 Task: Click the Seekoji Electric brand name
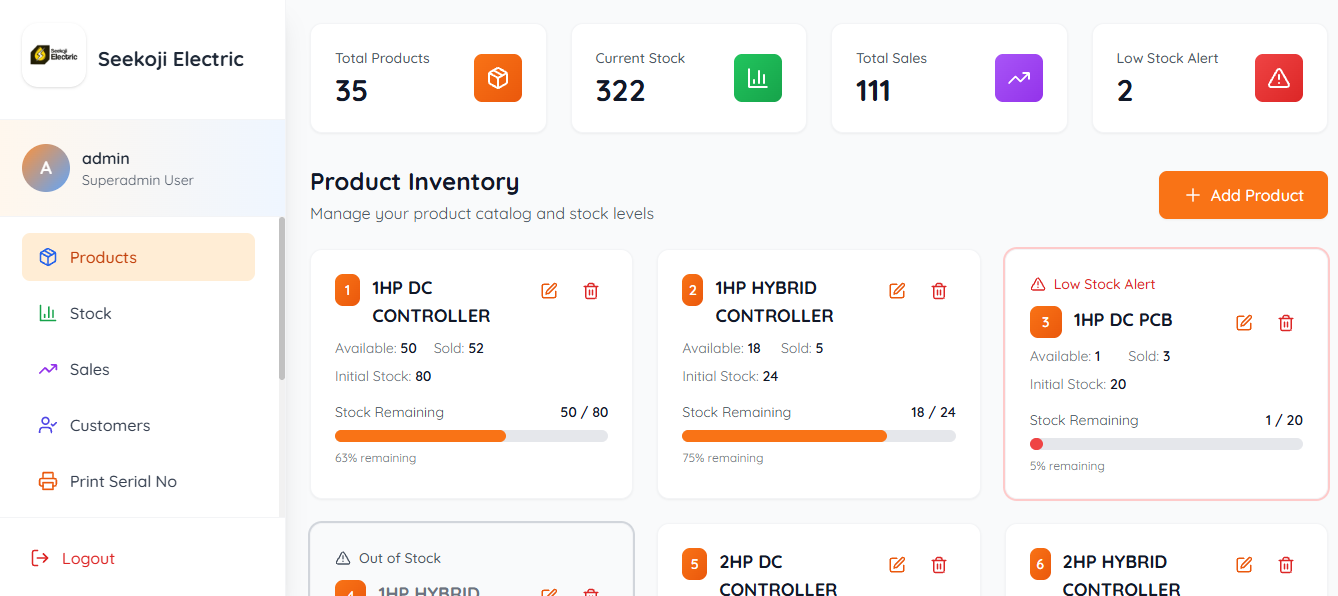click(171, 59)
